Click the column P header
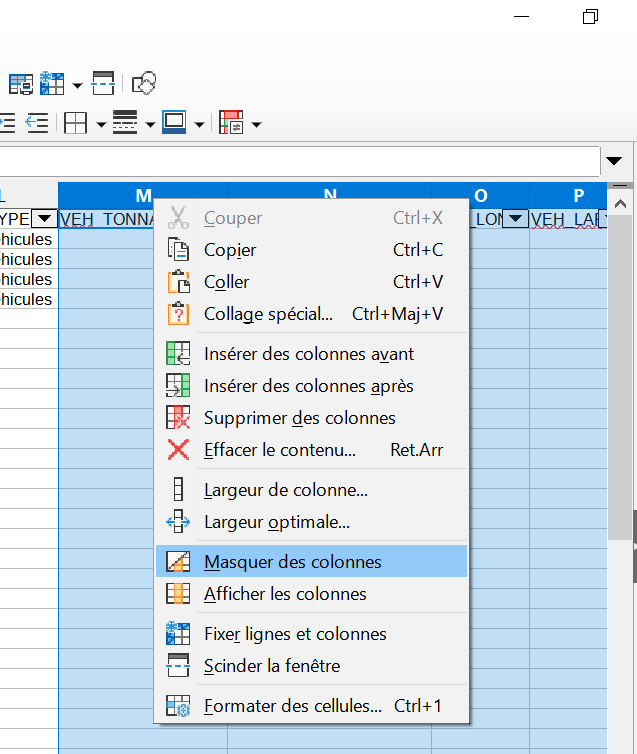This screenshot has height=754, width=637. point(578,195)
